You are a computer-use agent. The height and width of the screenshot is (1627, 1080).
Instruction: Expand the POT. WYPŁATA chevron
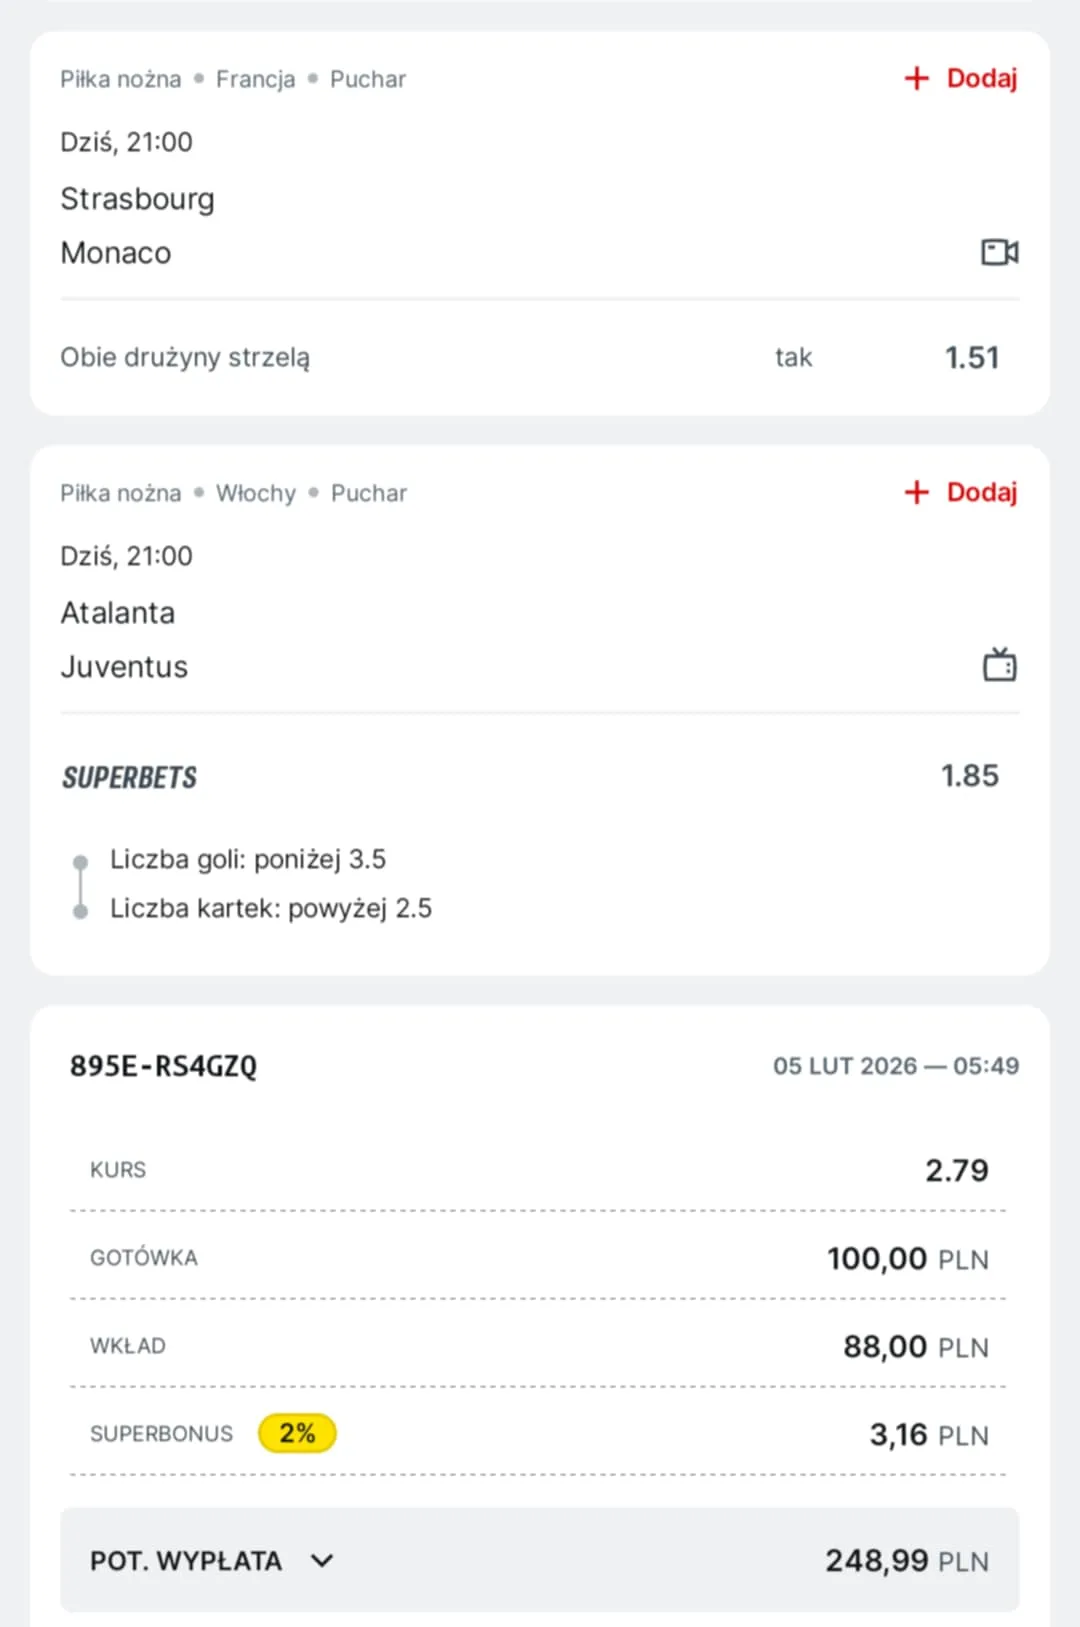pos(322,1560)
